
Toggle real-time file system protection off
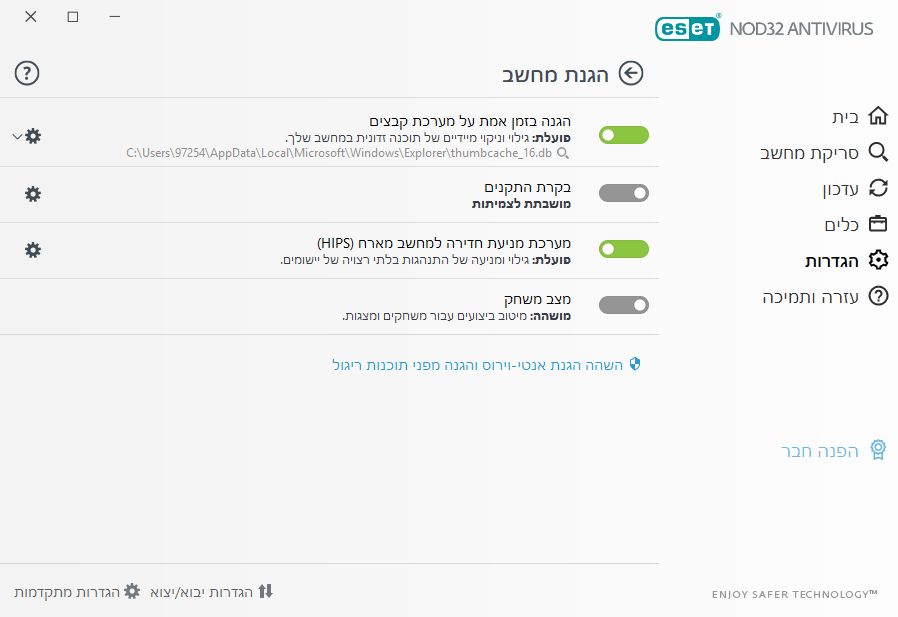pyautogui.click(x=624, y=135)
